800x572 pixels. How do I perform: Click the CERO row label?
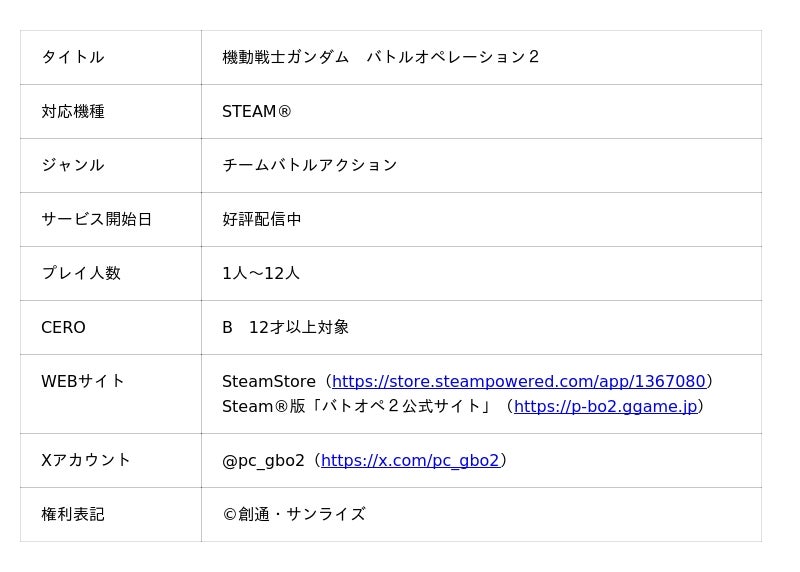[x=63, y=328]
